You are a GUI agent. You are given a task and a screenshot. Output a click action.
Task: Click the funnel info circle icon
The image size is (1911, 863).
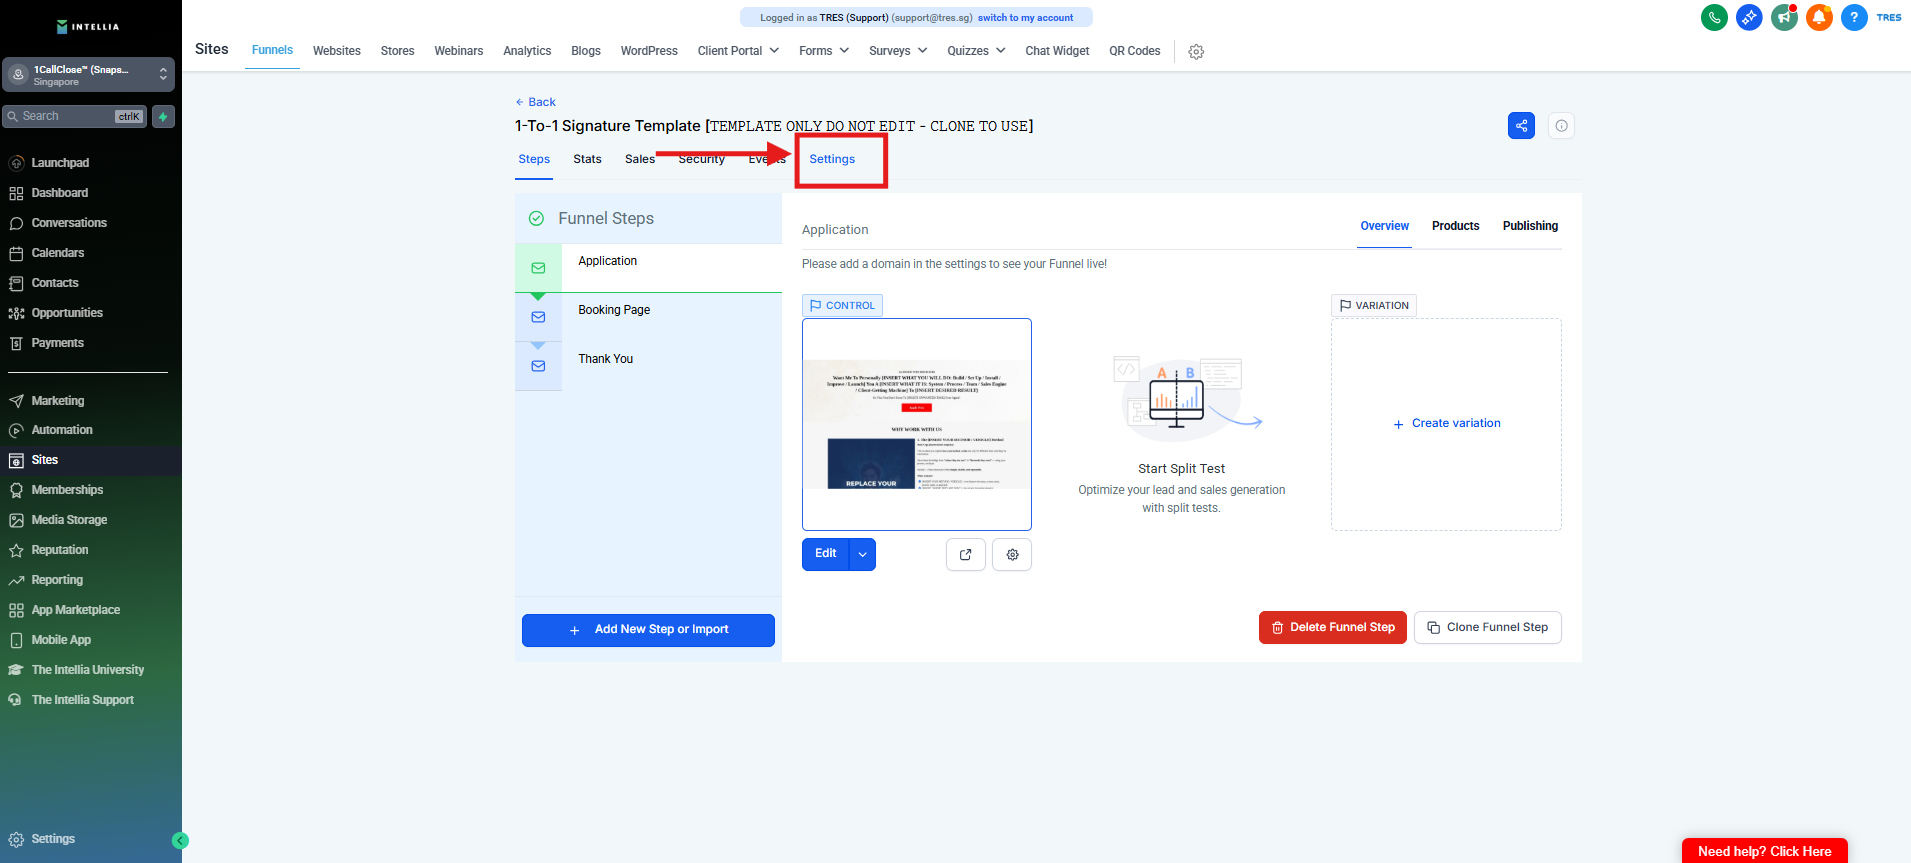pos(1561,126)
